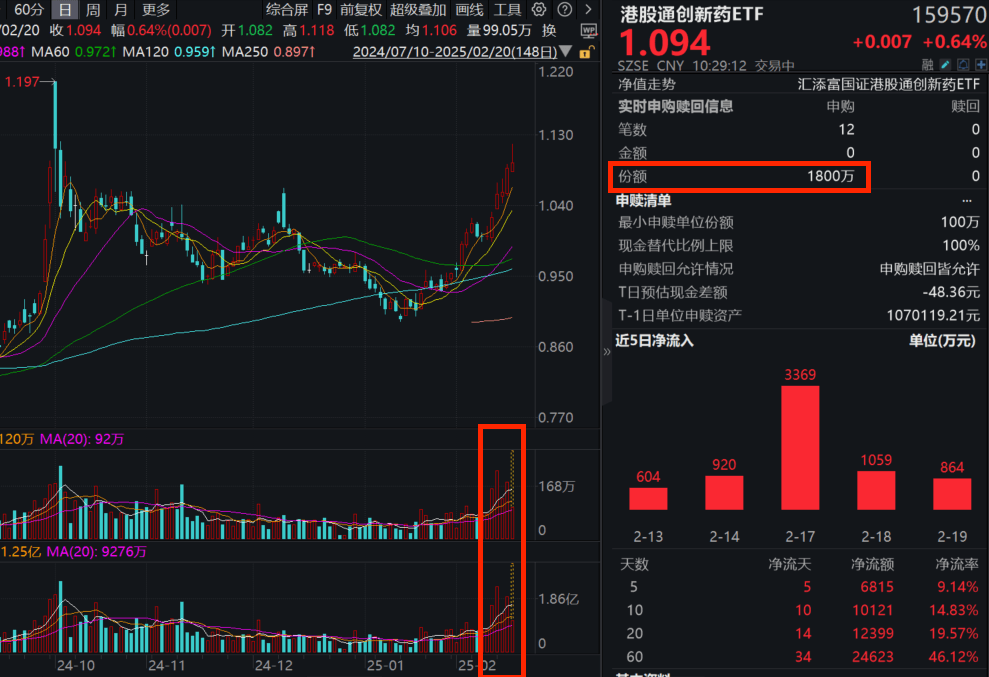Click the pencil edit icon beside 融
Screen dimensions: 989x677
coord(945,63)
